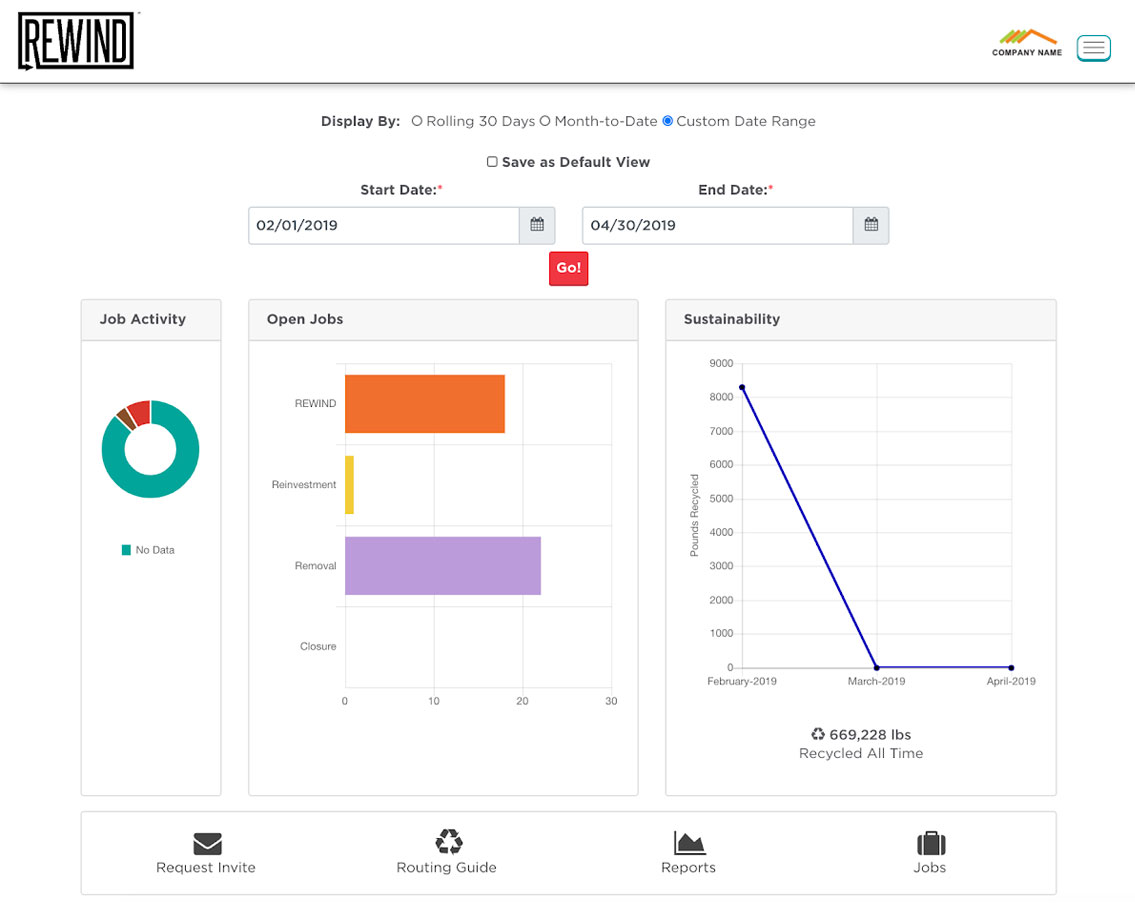This screenshot has height=904, width=1135.
Task: Click the Jobs briefcase icon
Action: point(930,842)
